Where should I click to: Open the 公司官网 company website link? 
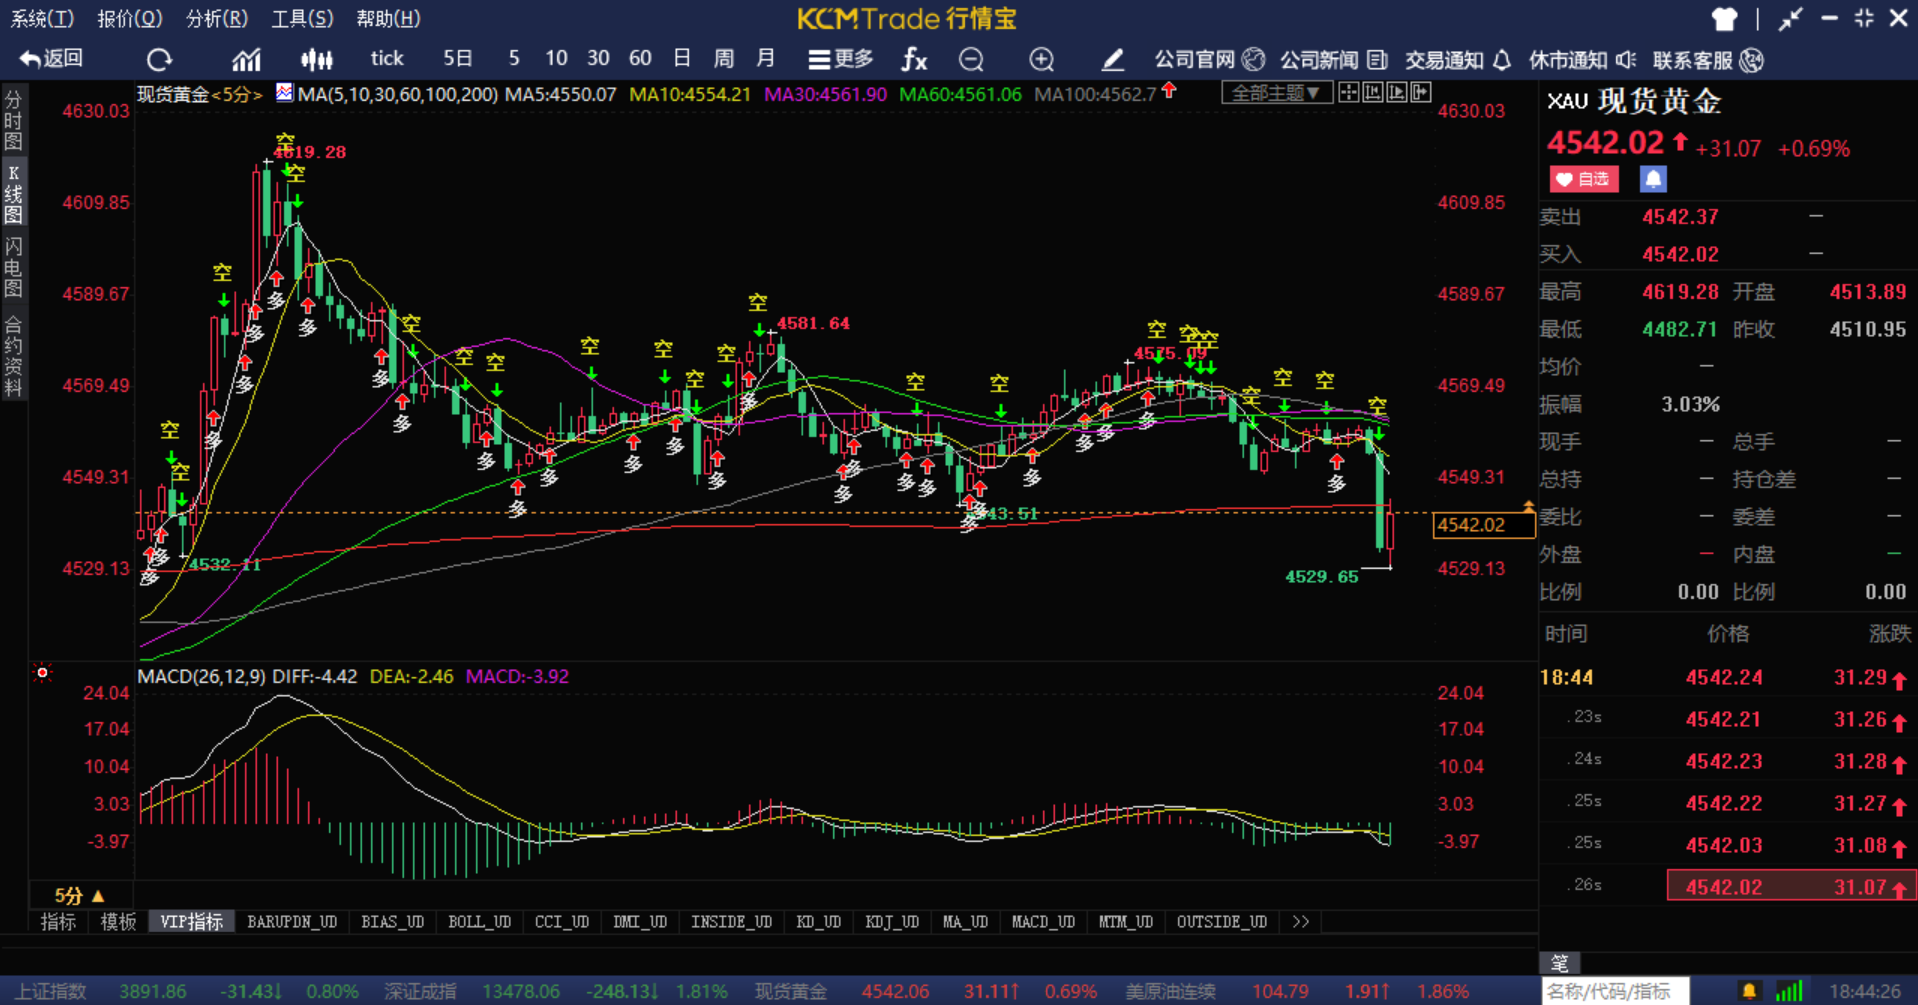(1209, 60)
